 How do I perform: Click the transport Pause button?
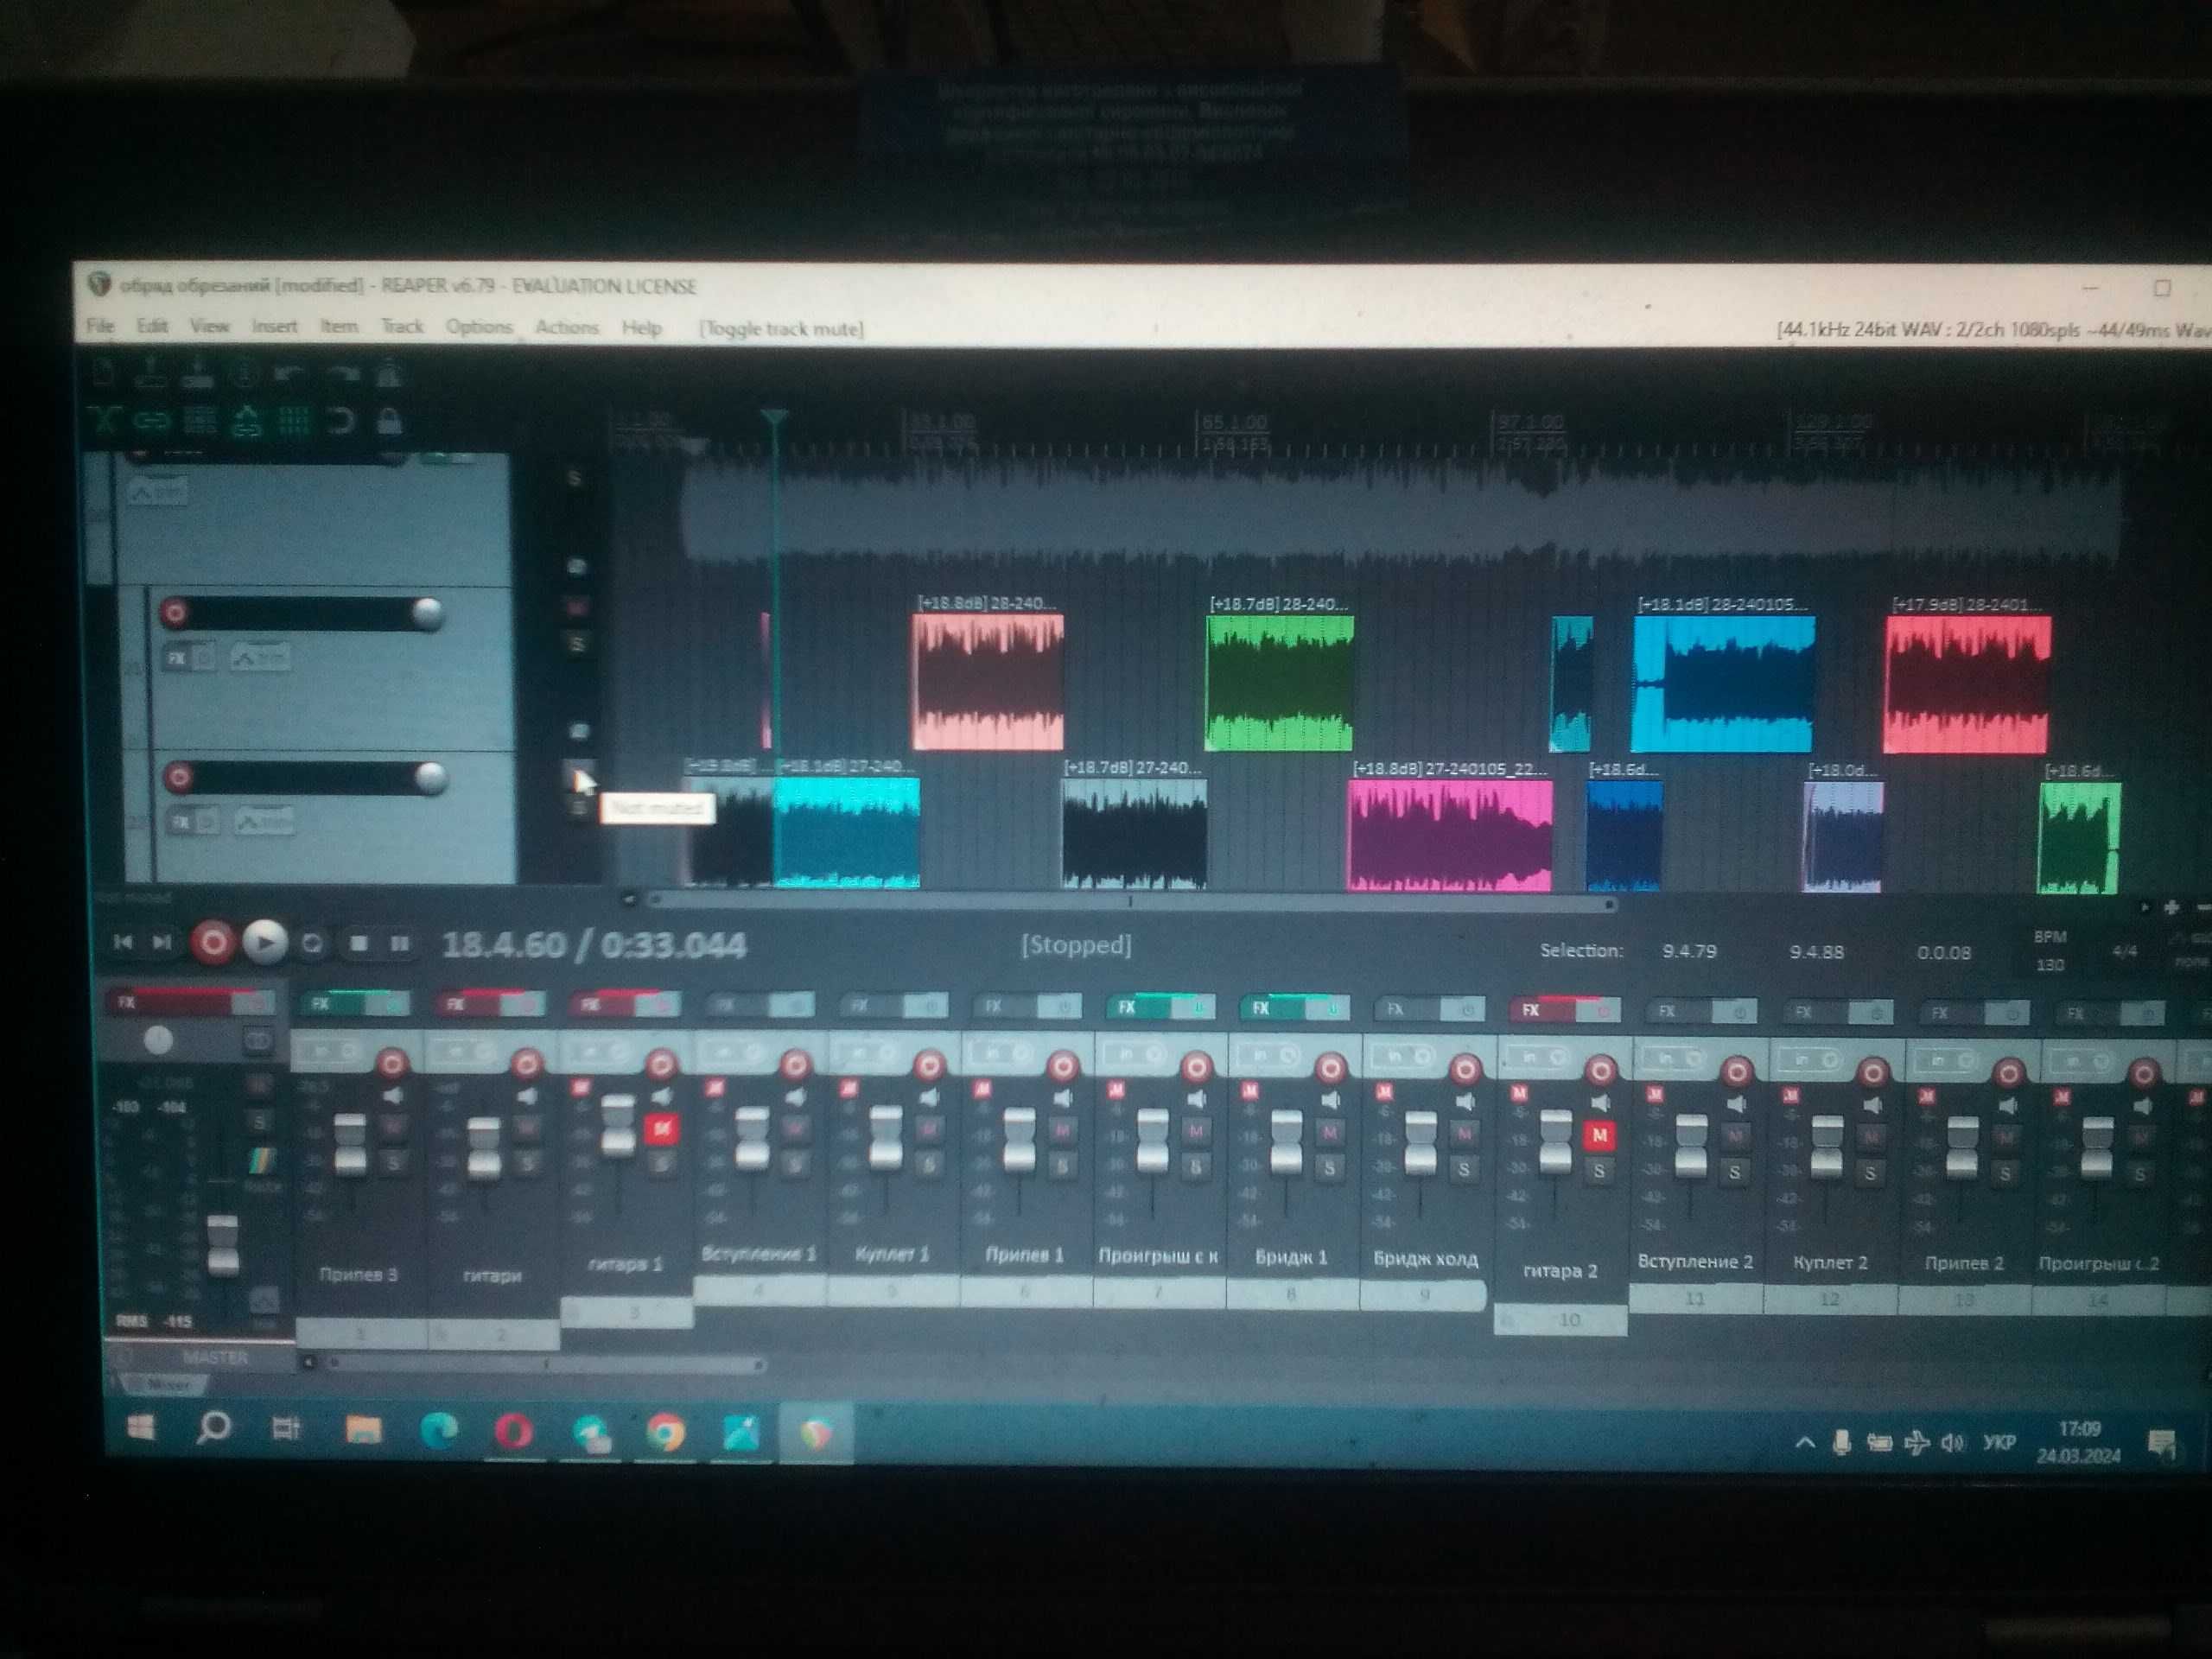[x=400, y=943]
